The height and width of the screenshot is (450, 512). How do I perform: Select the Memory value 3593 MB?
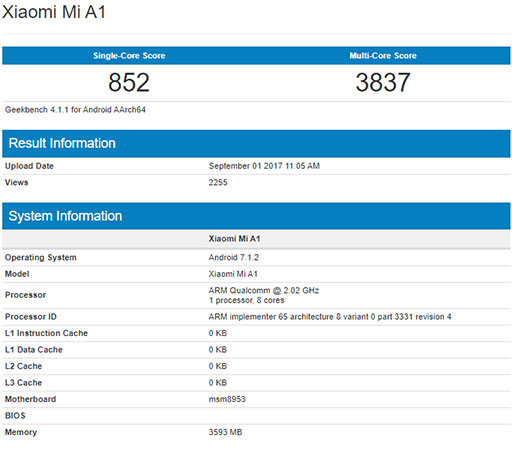click(225, 432)
